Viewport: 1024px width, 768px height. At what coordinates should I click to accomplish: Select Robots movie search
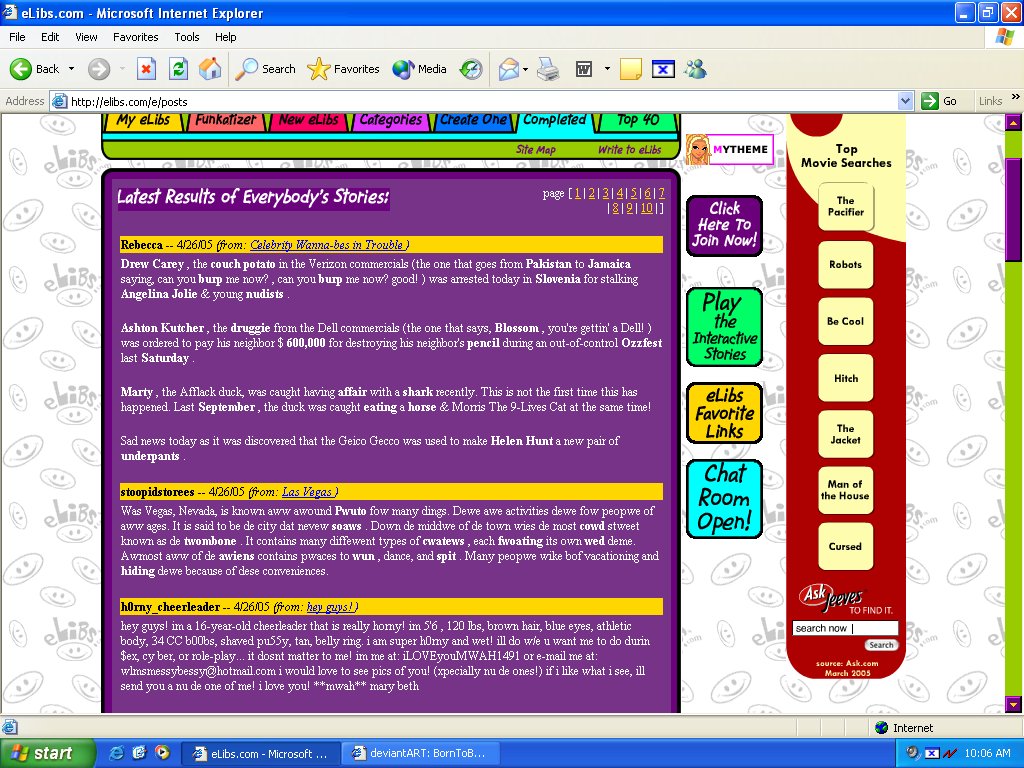click(x=846, y=264)
